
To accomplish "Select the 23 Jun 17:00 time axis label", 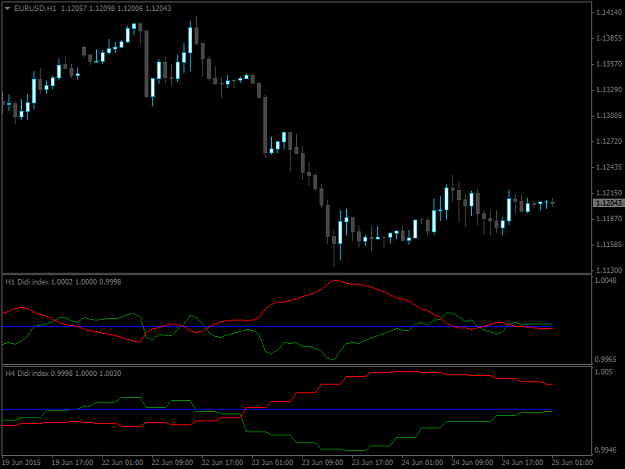I will pyautogui.click(x=372, y=463).
